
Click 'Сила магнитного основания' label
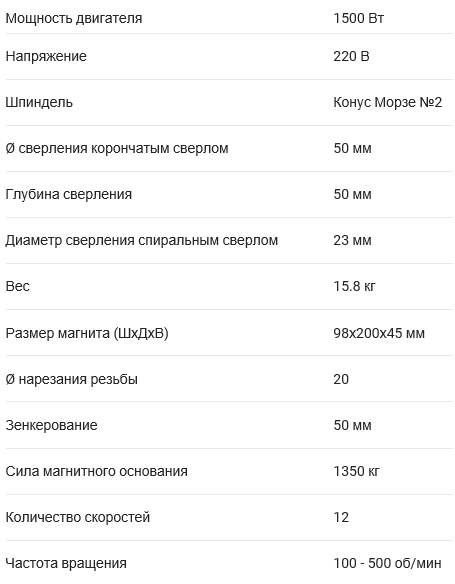point(96,472)
